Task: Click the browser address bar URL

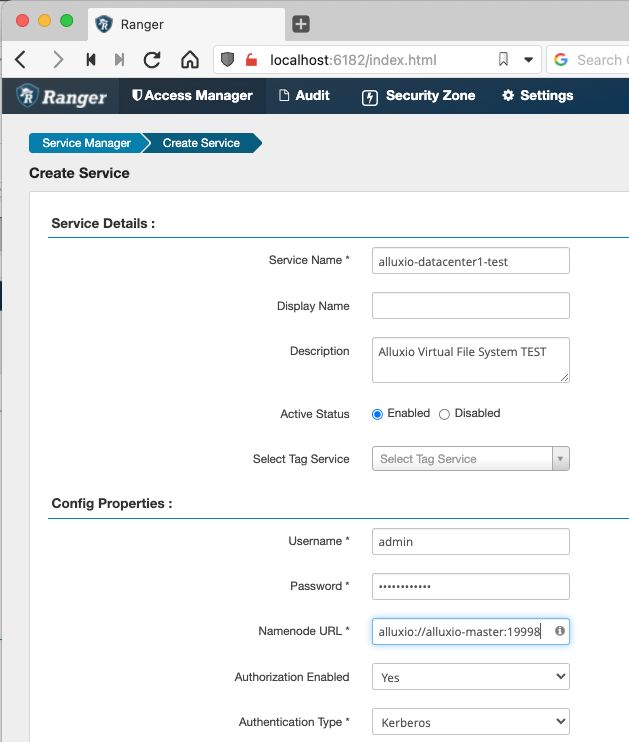Action: pyautogui.click(x=353, y=60)
